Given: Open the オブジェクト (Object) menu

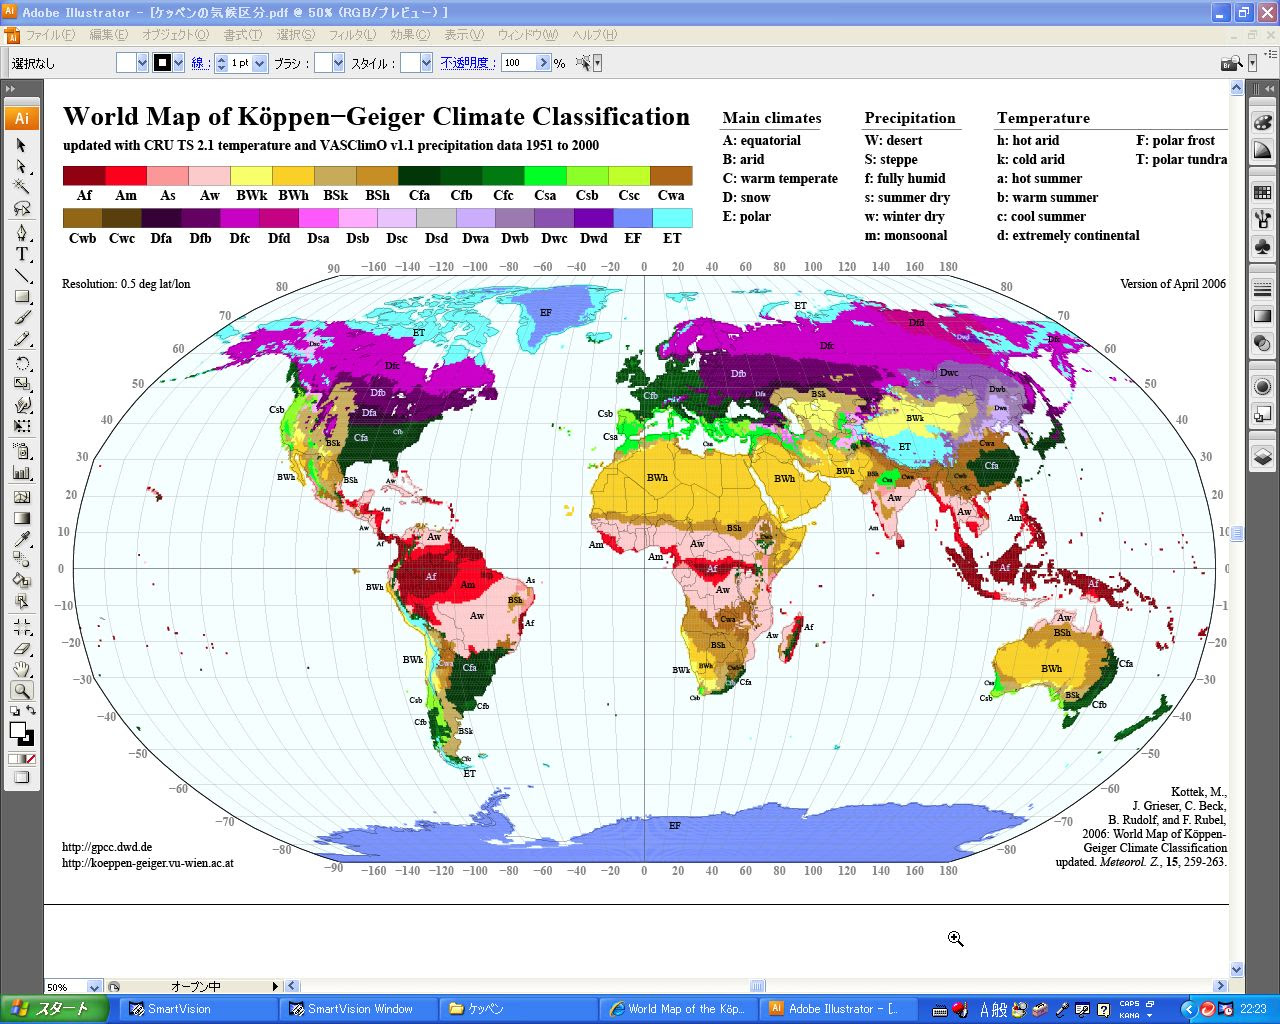Looking at the screenshot, I should [175, 35].
